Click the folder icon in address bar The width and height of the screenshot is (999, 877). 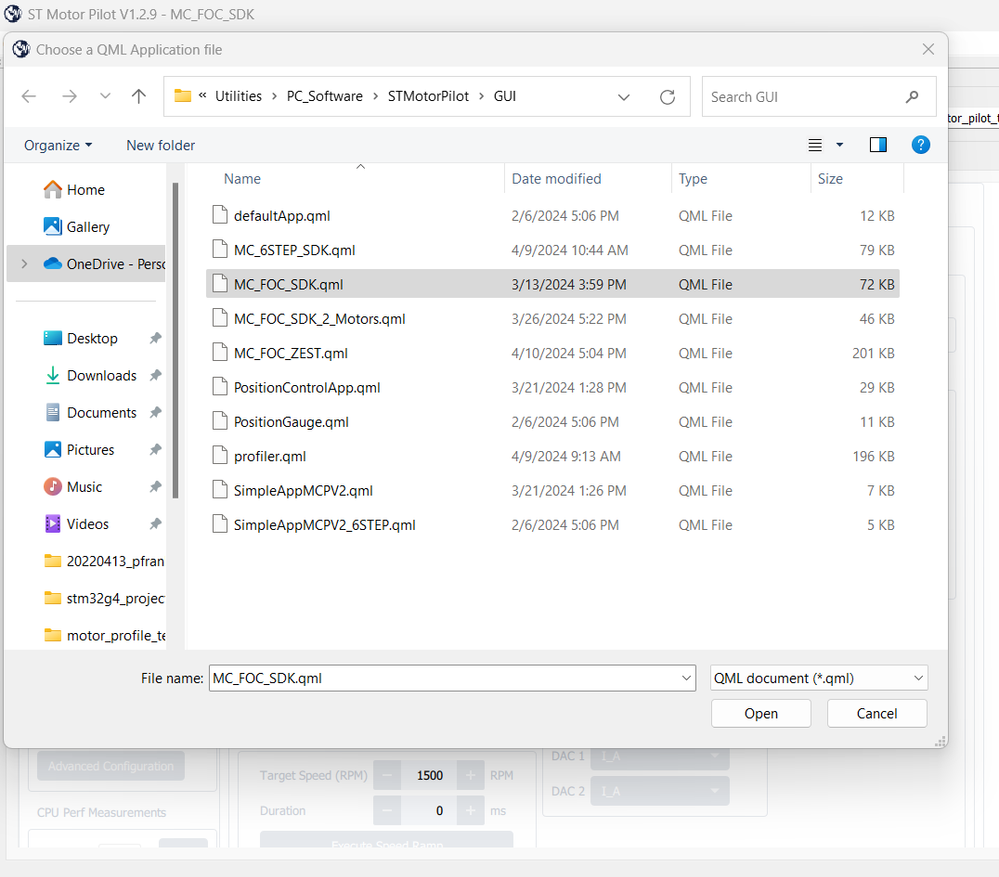click(x=183, y=96)
